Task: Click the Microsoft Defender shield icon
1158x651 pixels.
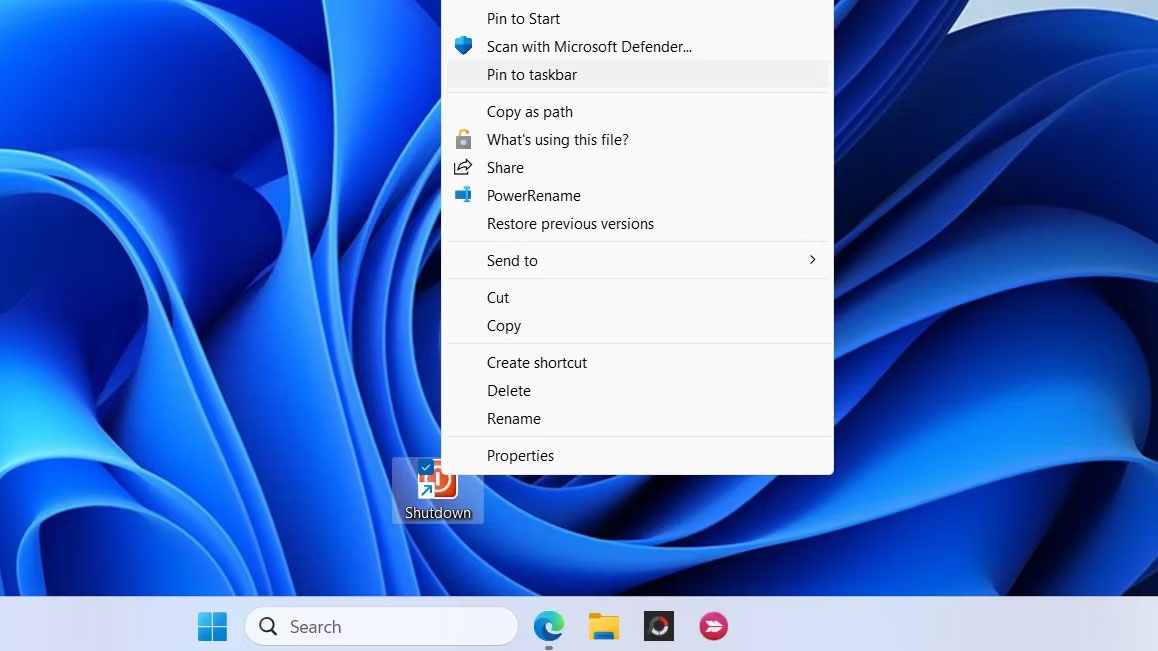Action: click(463, 46)
